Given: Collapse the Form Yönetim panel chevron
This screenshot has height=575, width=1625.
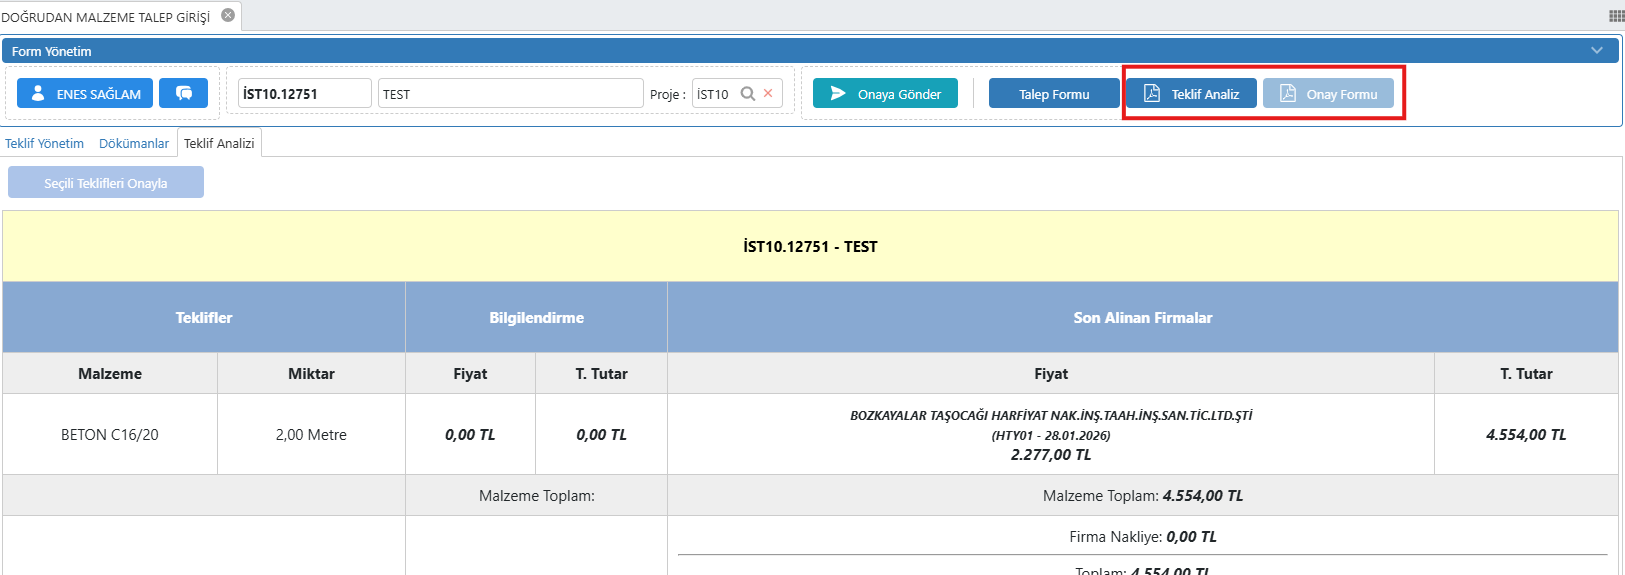Looking at the screenshot, I should pyautogui.click(x=1596, y=51).
